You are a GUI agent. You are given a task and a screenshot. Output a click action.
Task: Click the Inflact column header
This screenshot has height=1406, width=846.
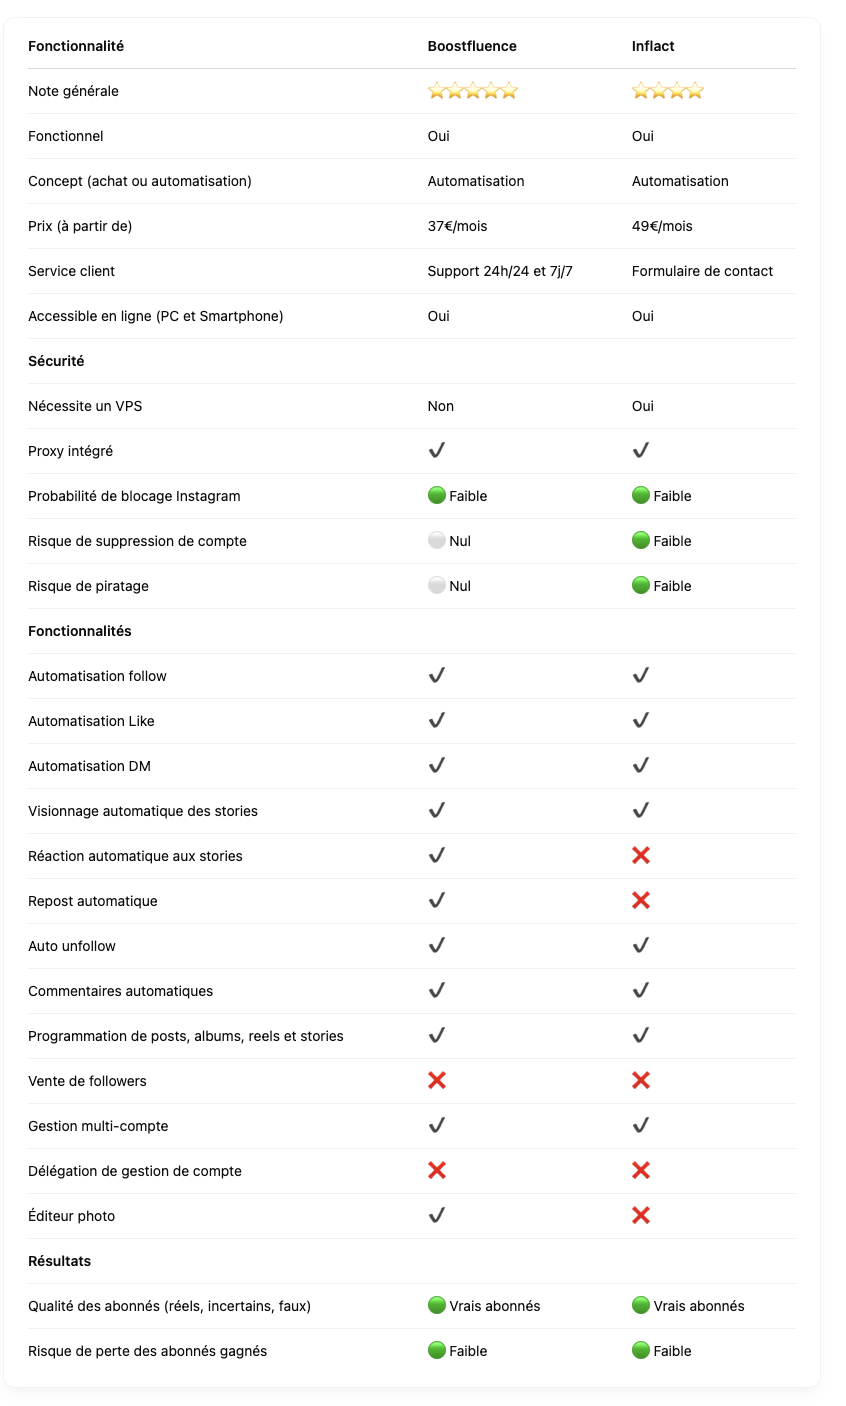[653, 46]
